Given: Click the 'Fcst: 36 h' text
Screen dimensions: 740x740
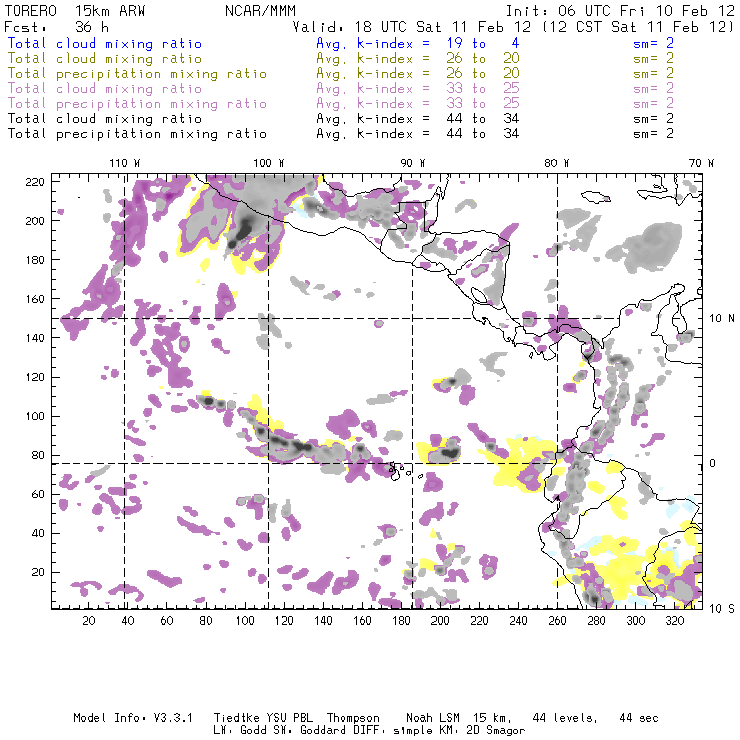Looking at the screenshot, I should click(x=56, y=26).
